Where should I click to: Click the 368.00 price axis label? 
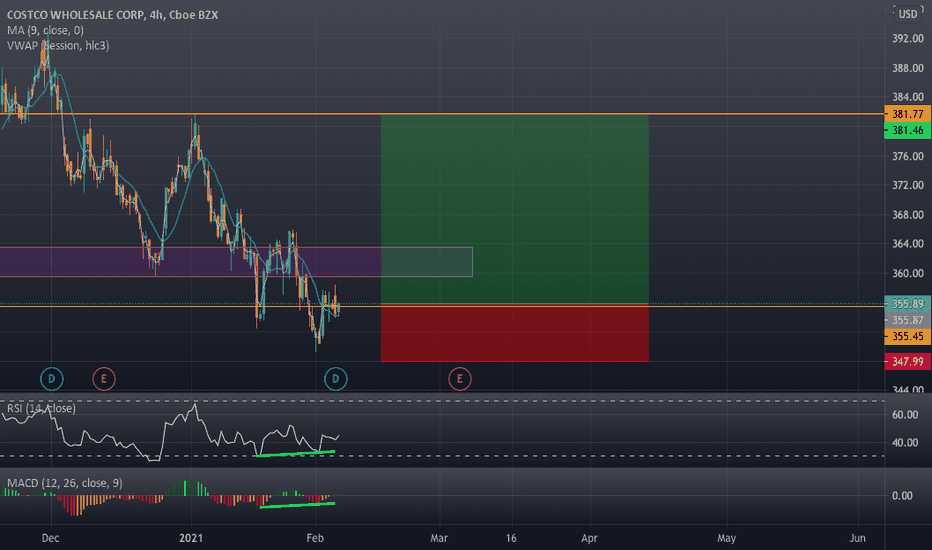(908, 215)
